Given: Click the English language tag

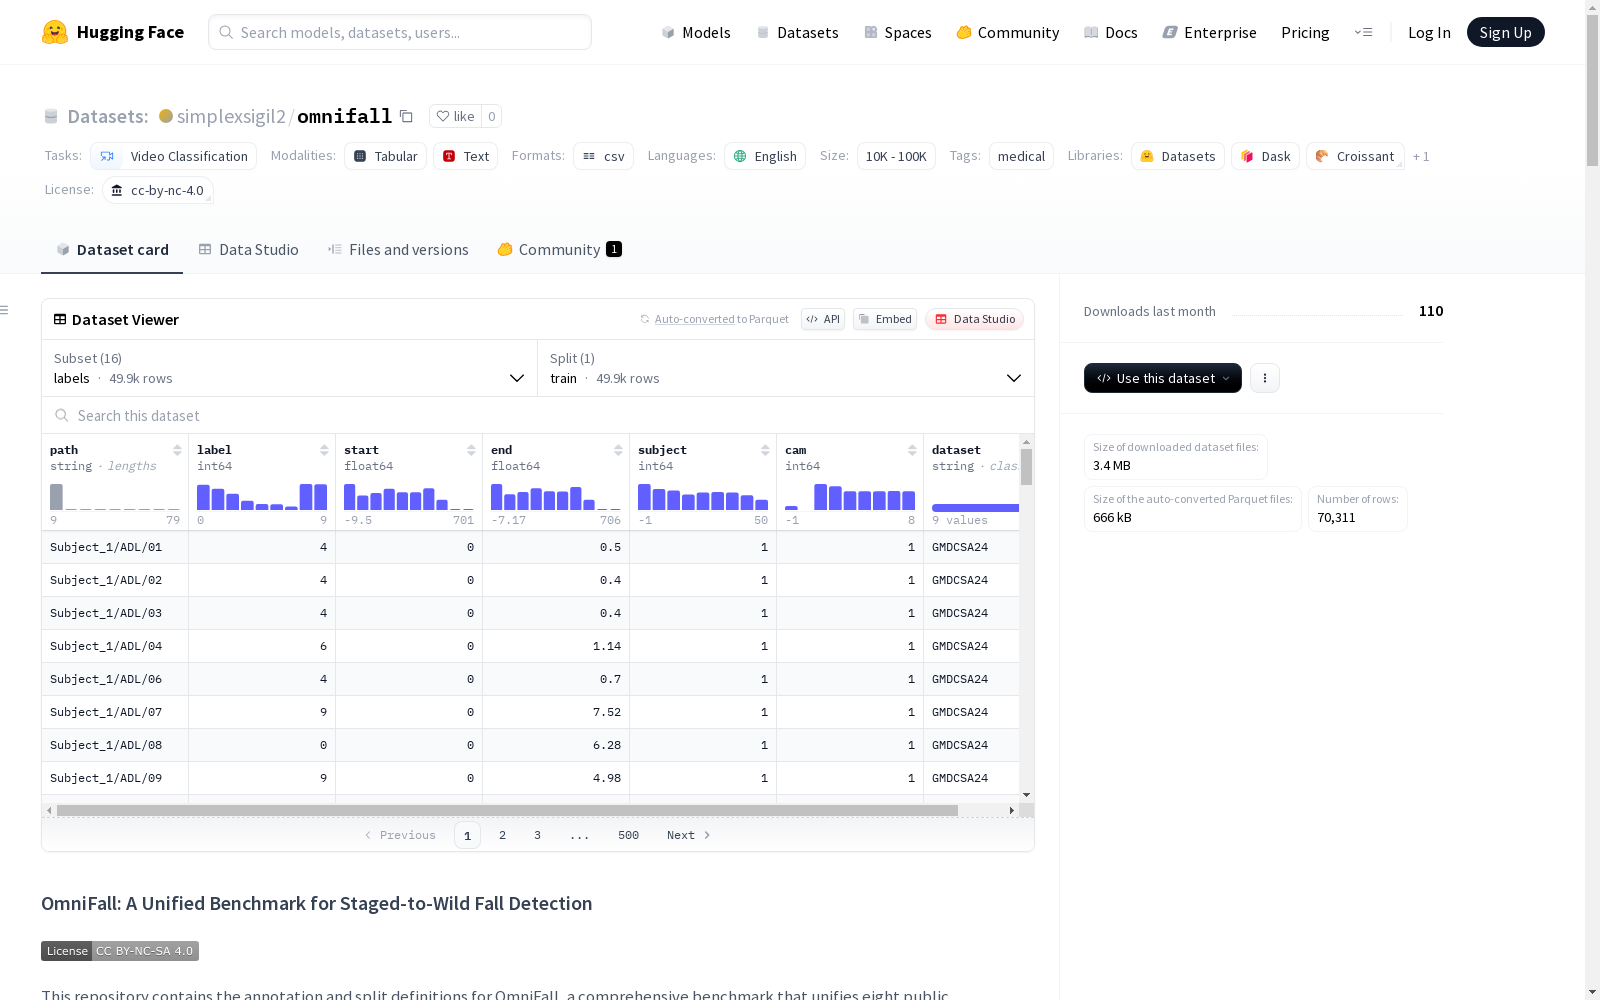Looking at the screenshot, I should (x=765, y=156).
